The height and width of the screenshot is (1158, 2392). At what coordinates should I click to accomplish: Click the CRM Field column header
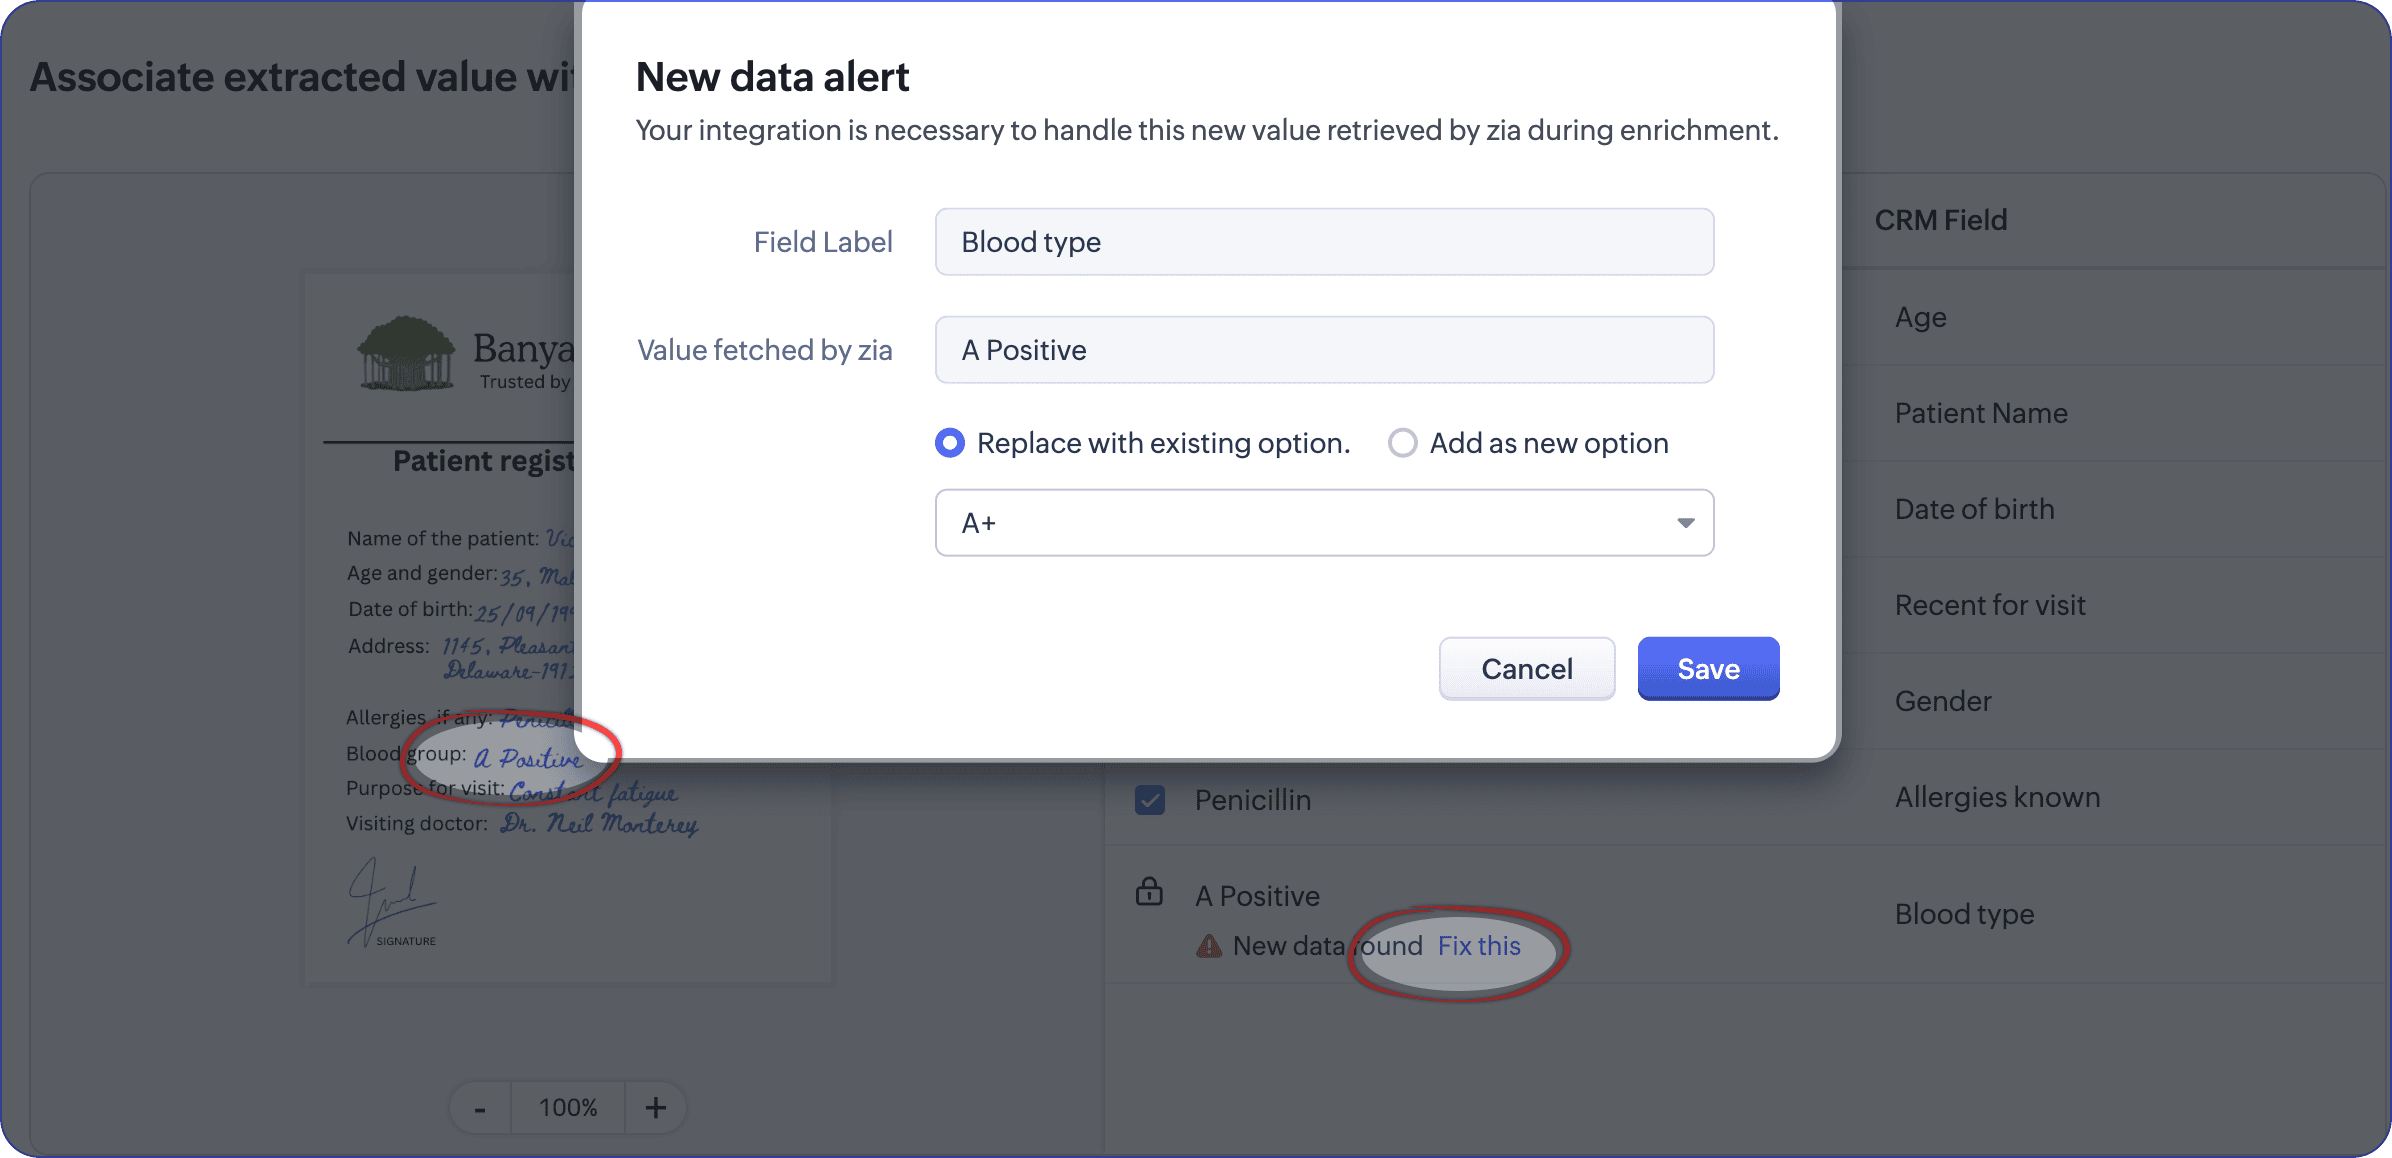point(1940,220)
